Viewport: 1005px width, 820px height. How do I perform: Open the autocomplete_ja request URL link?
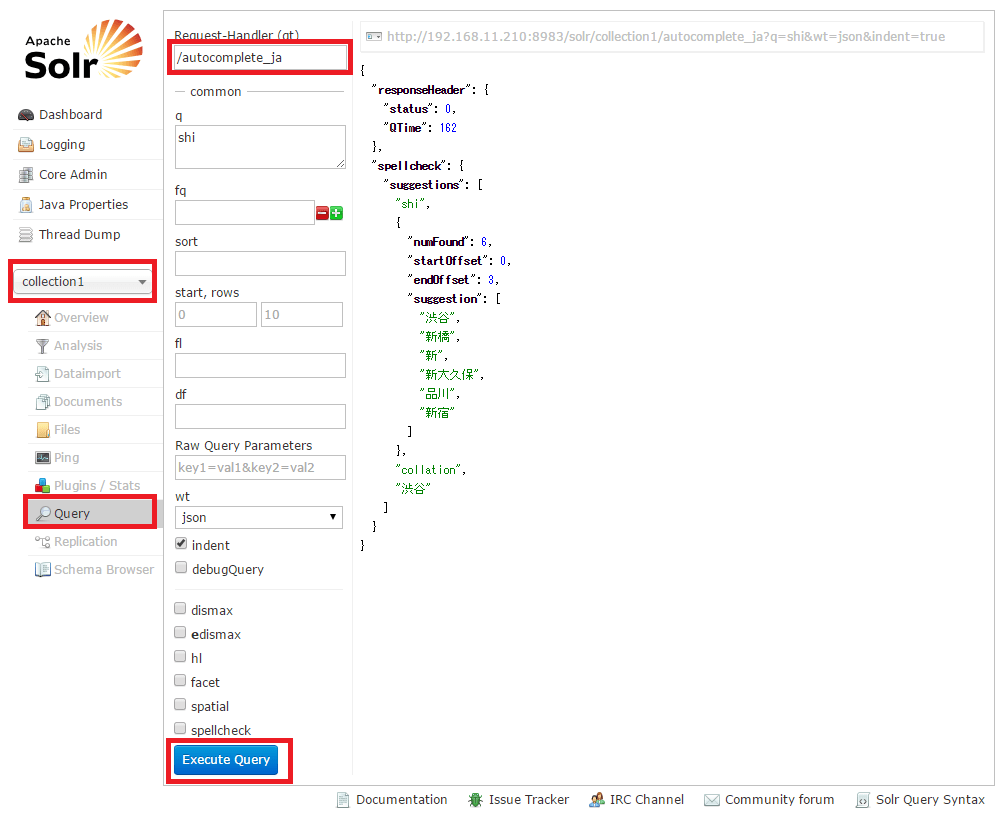pos(666,37)
